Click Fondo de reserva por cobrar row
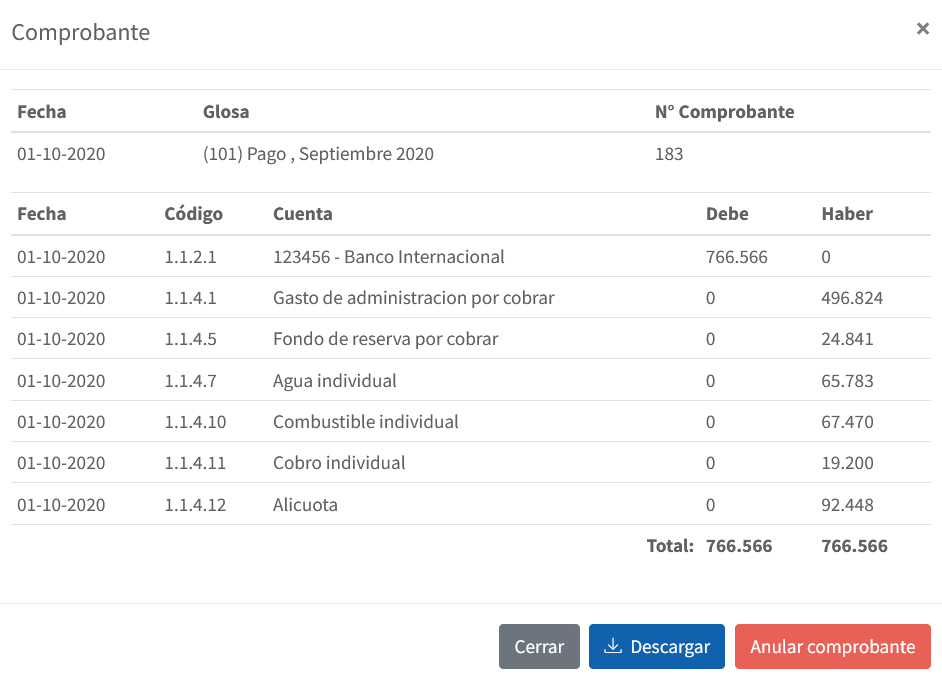Image resolution: width=942 pixels, height=679 pixels. pos(471,339)
